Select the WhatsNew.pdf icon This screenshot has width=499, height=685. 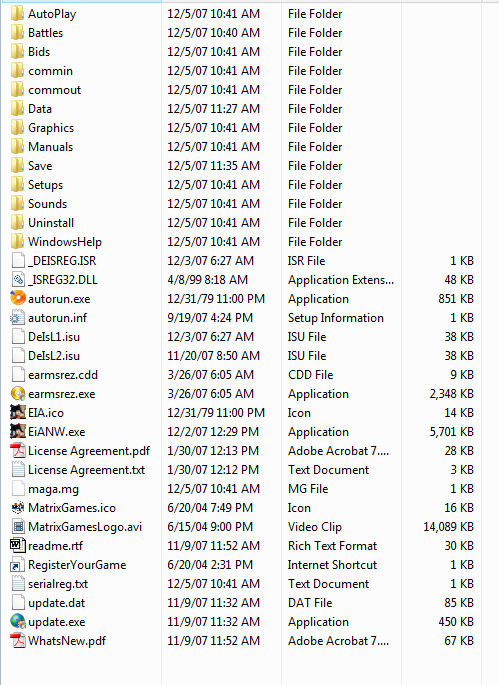[18, 640]
